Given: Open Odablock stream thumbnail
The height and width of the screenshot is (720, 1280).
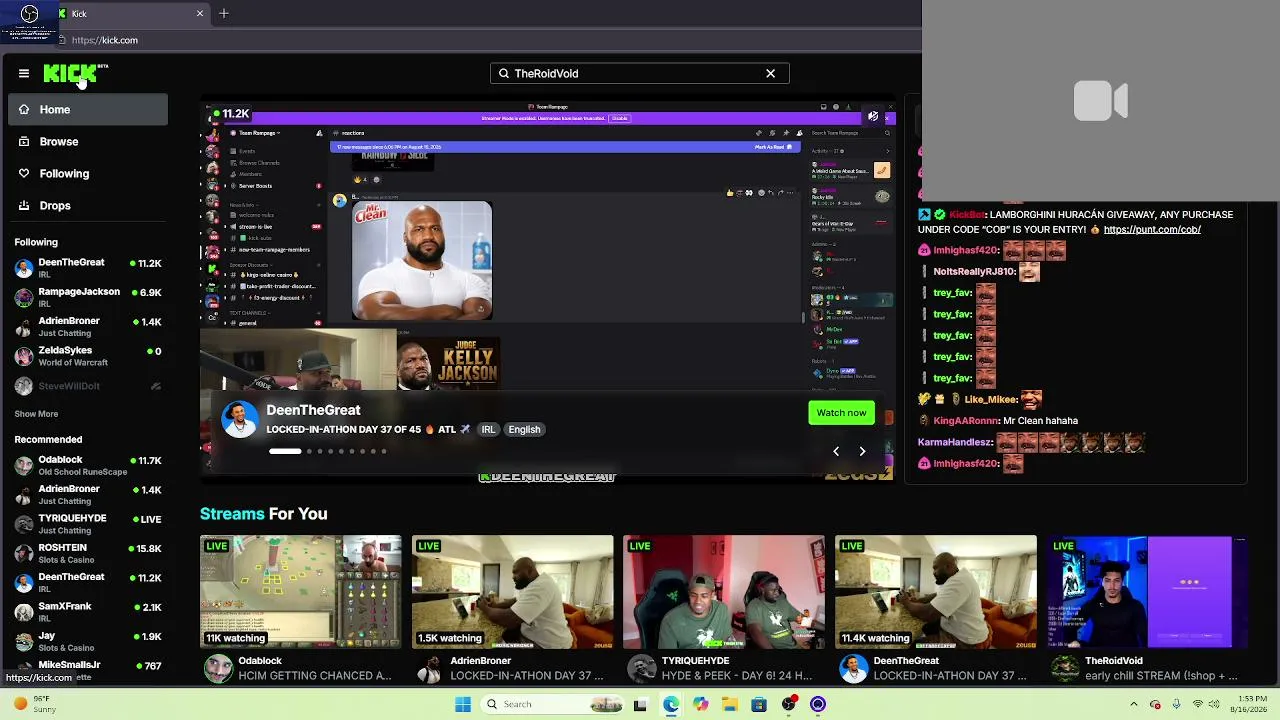Looking at the screenshot, I should (301, 592).
